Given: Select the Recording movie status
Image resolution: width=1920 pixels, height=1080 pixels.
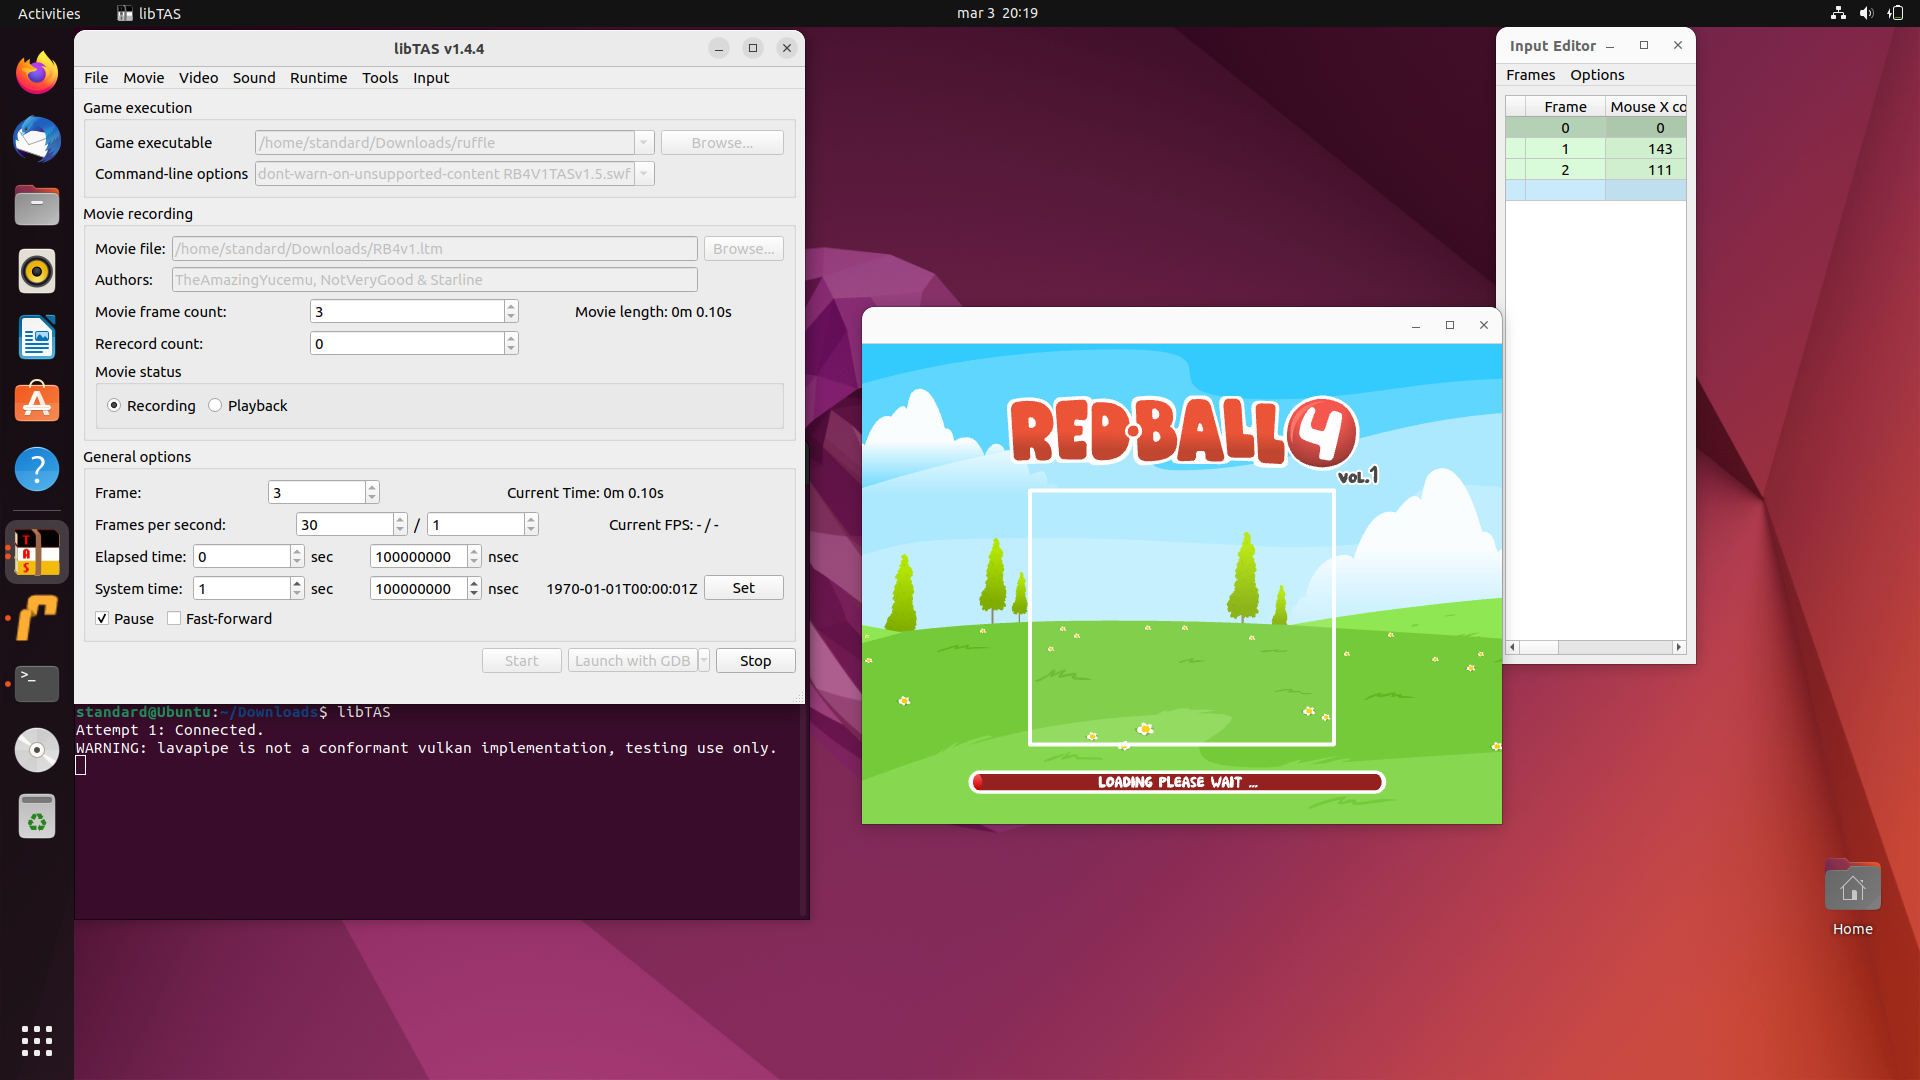Looking at the screenshot, I should 114,405.
